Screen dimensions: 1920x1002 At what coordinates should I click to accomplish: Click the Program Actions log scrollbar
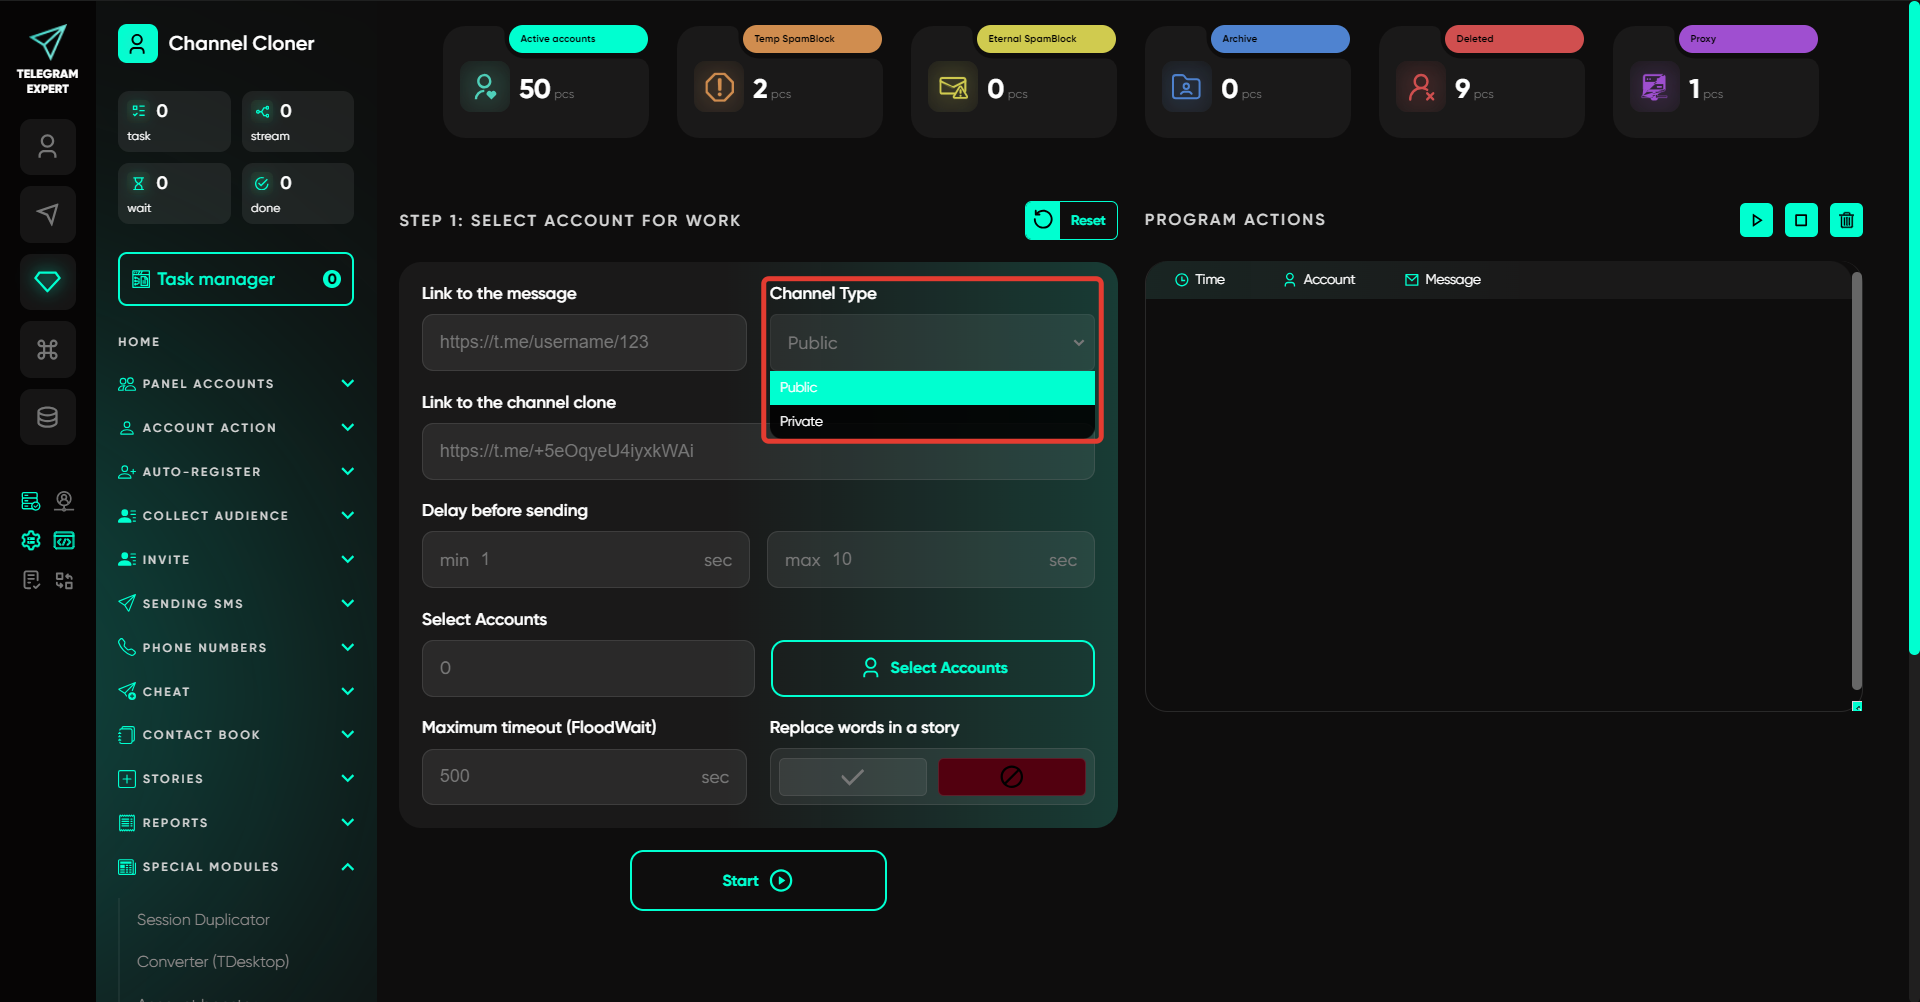(1856, 480)
